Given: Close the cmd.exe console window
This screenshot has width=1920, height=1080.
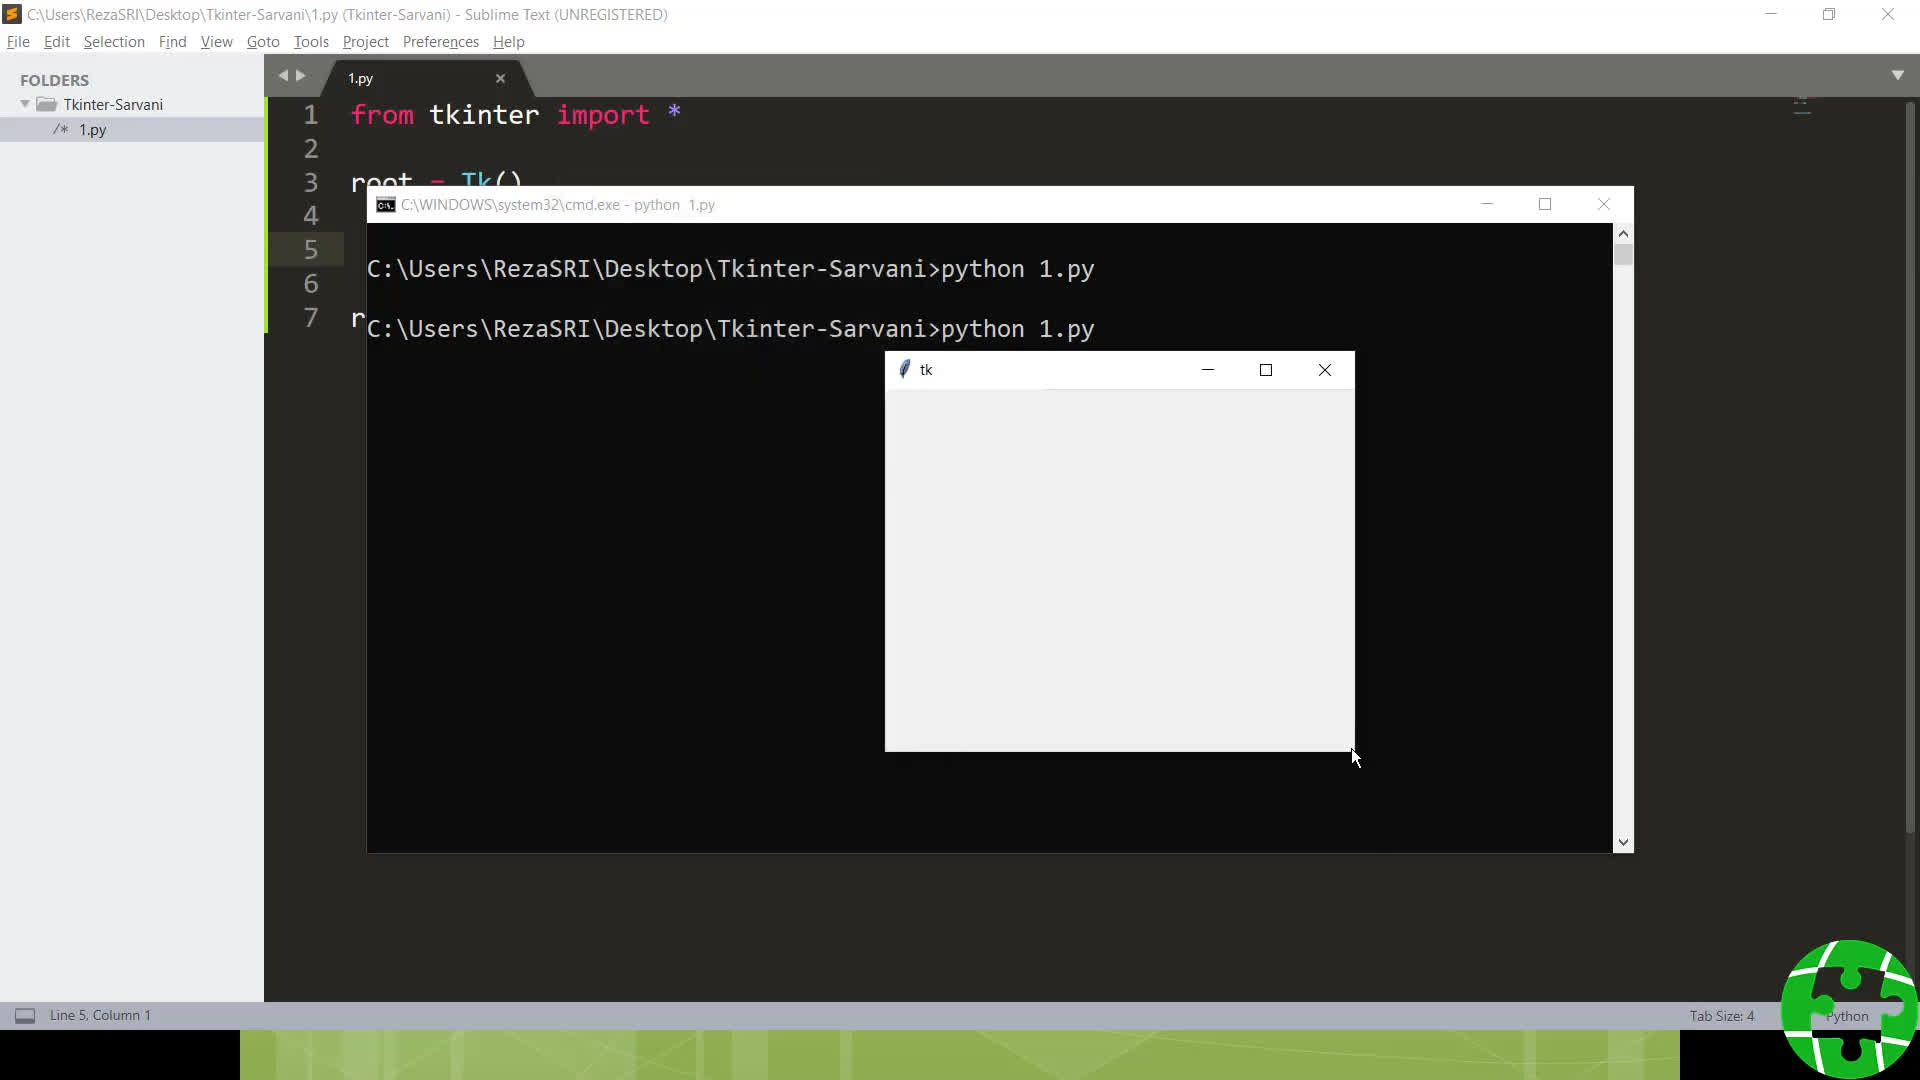Looking at the screenshot, I should [x=1603, y=204].
